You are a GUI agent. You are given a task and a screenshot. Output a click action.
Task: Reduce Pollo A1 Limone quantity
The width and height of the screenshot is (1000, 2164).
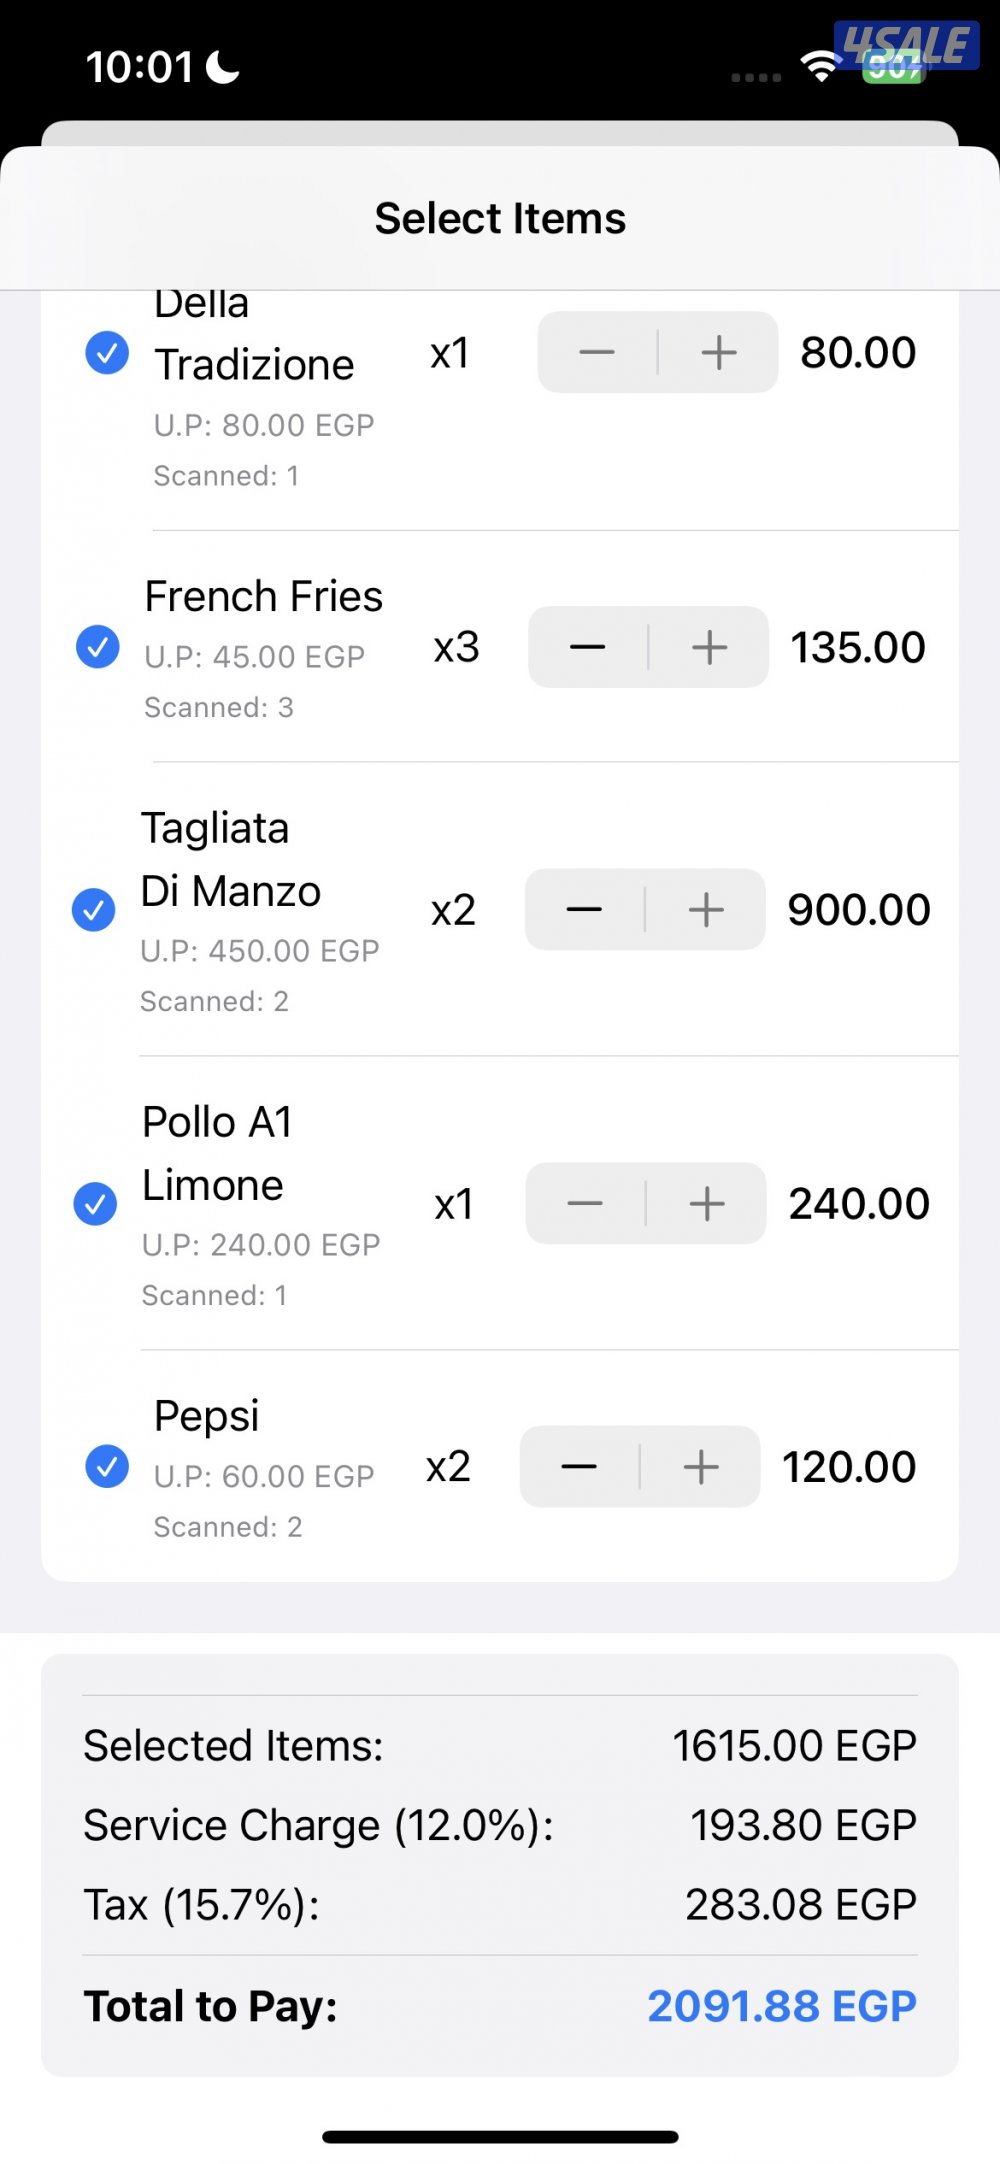586,1203
